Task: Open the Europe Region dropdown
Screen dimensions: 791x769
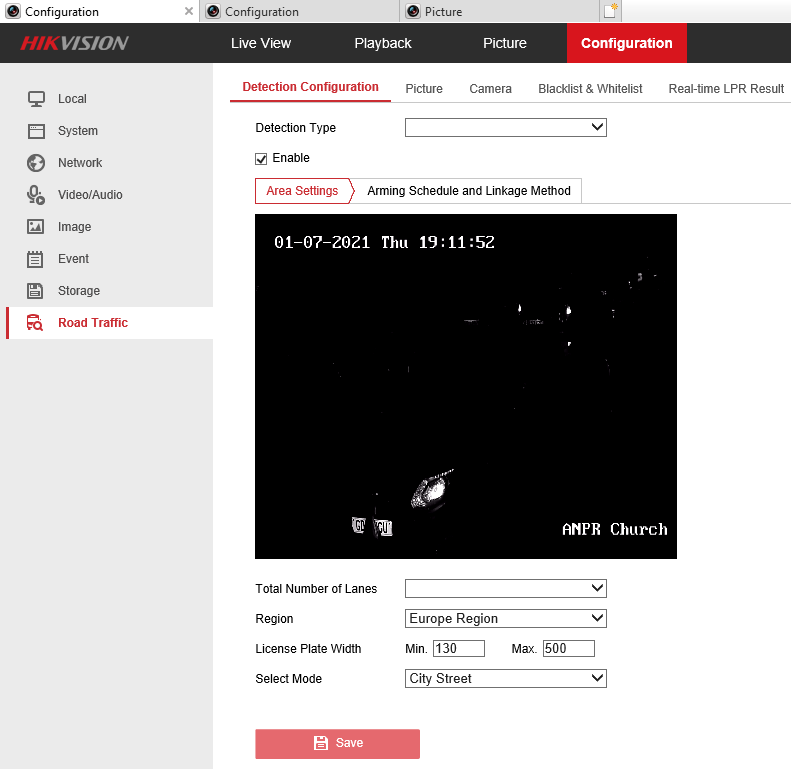Action: pyautogui.click(x=505, y=618)
